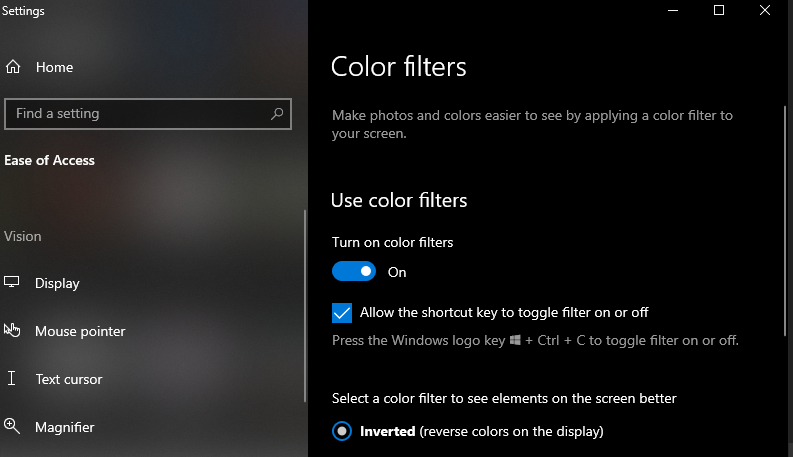Click the Mouse pointer hand icon
793x457 pixels.
12,330
